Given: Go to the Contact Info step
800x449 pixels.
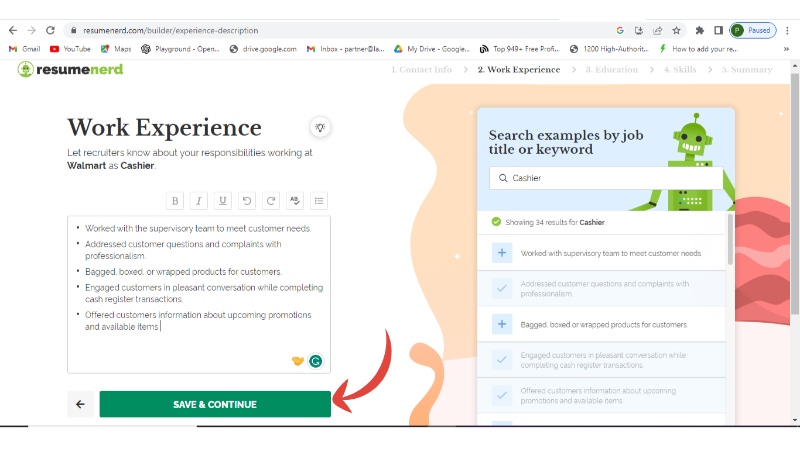Looking at the screenshot, I should [421, 70].
